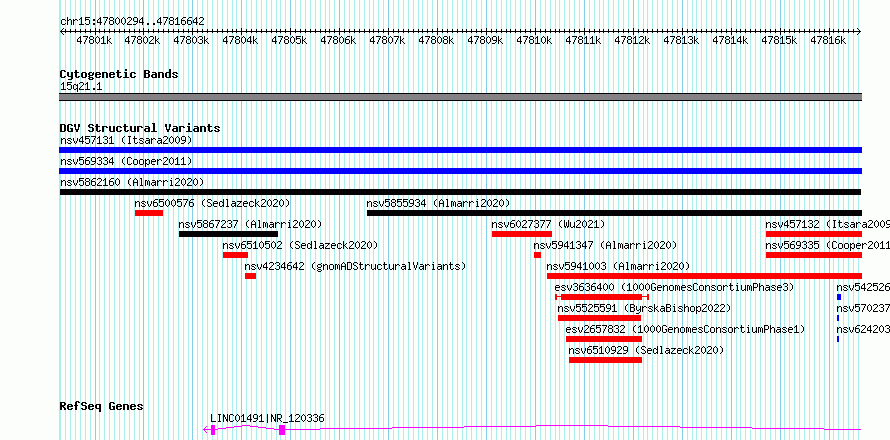Click the RefSeq Genes track title
Viewport: 890px width, 440px height.
tap(102, 407)
